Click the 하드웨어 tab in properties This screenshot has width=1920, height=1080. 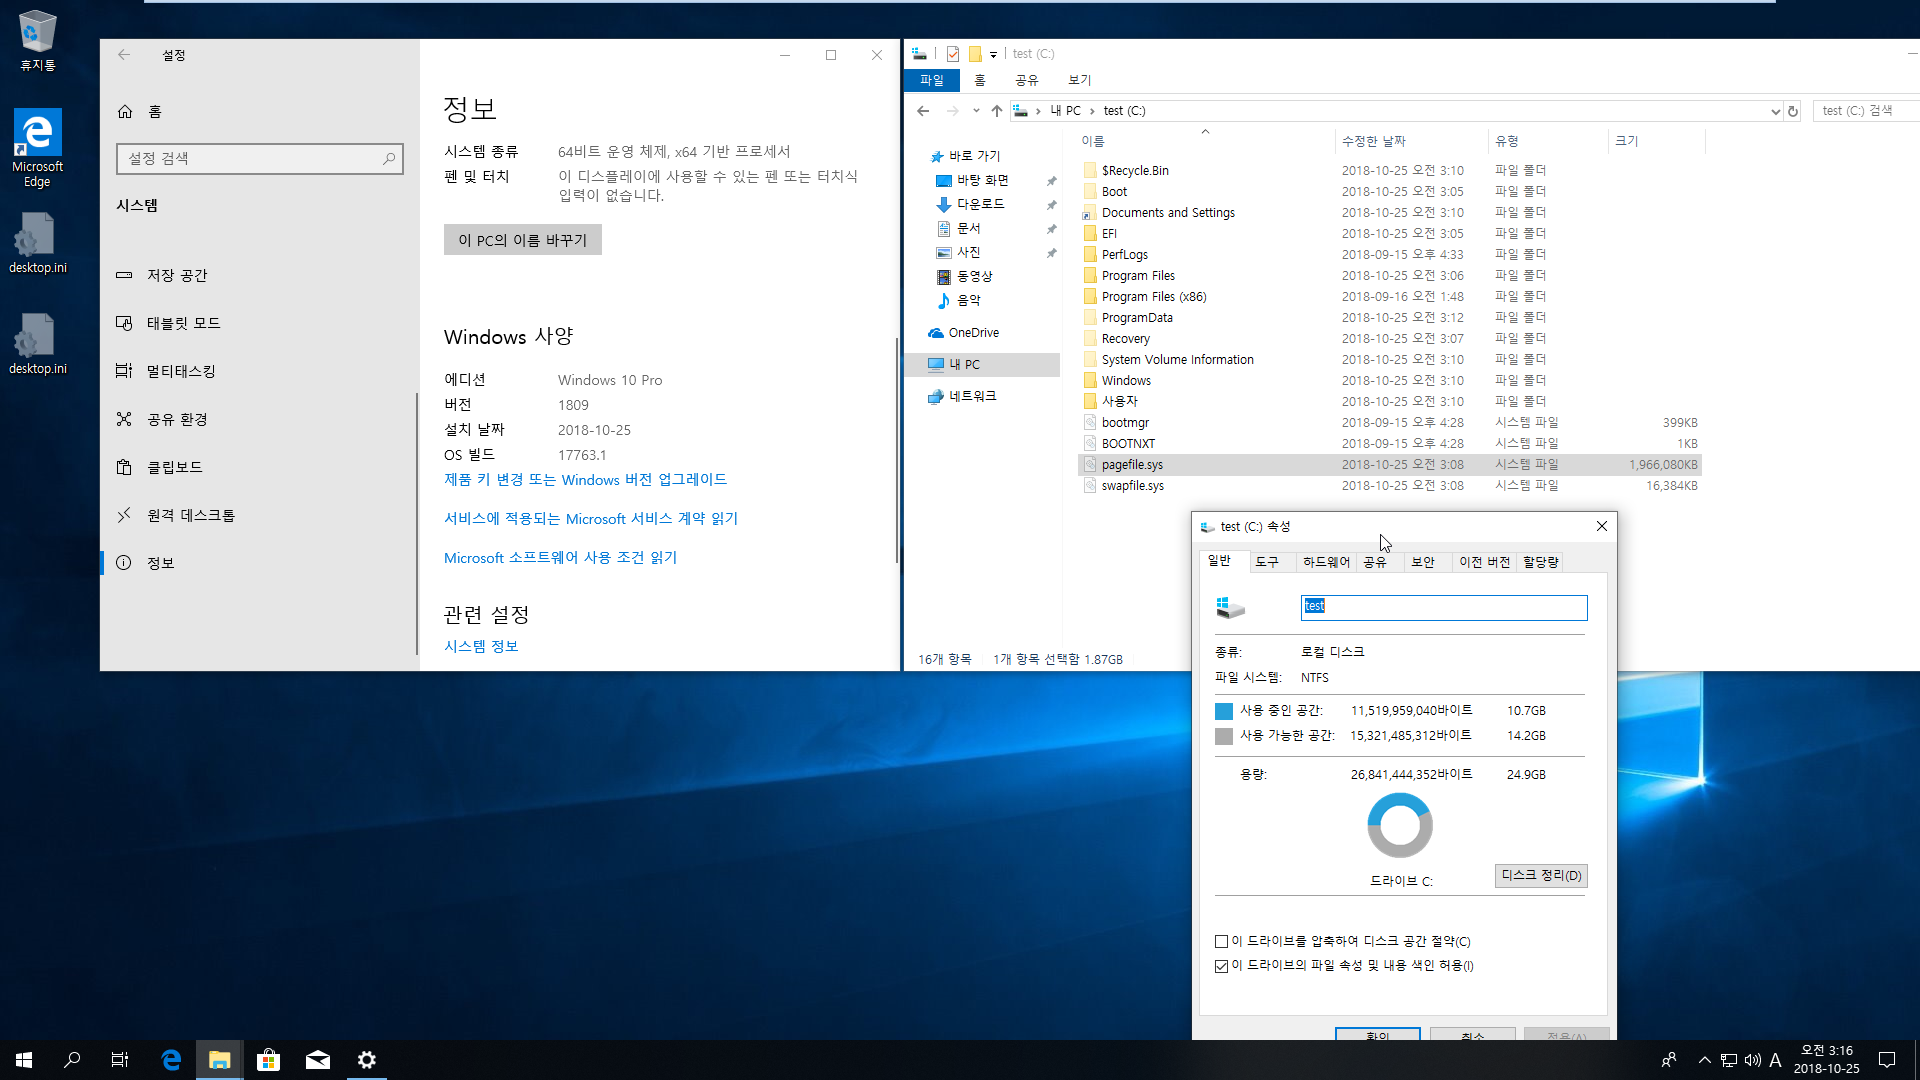[x=1324, y=560]
